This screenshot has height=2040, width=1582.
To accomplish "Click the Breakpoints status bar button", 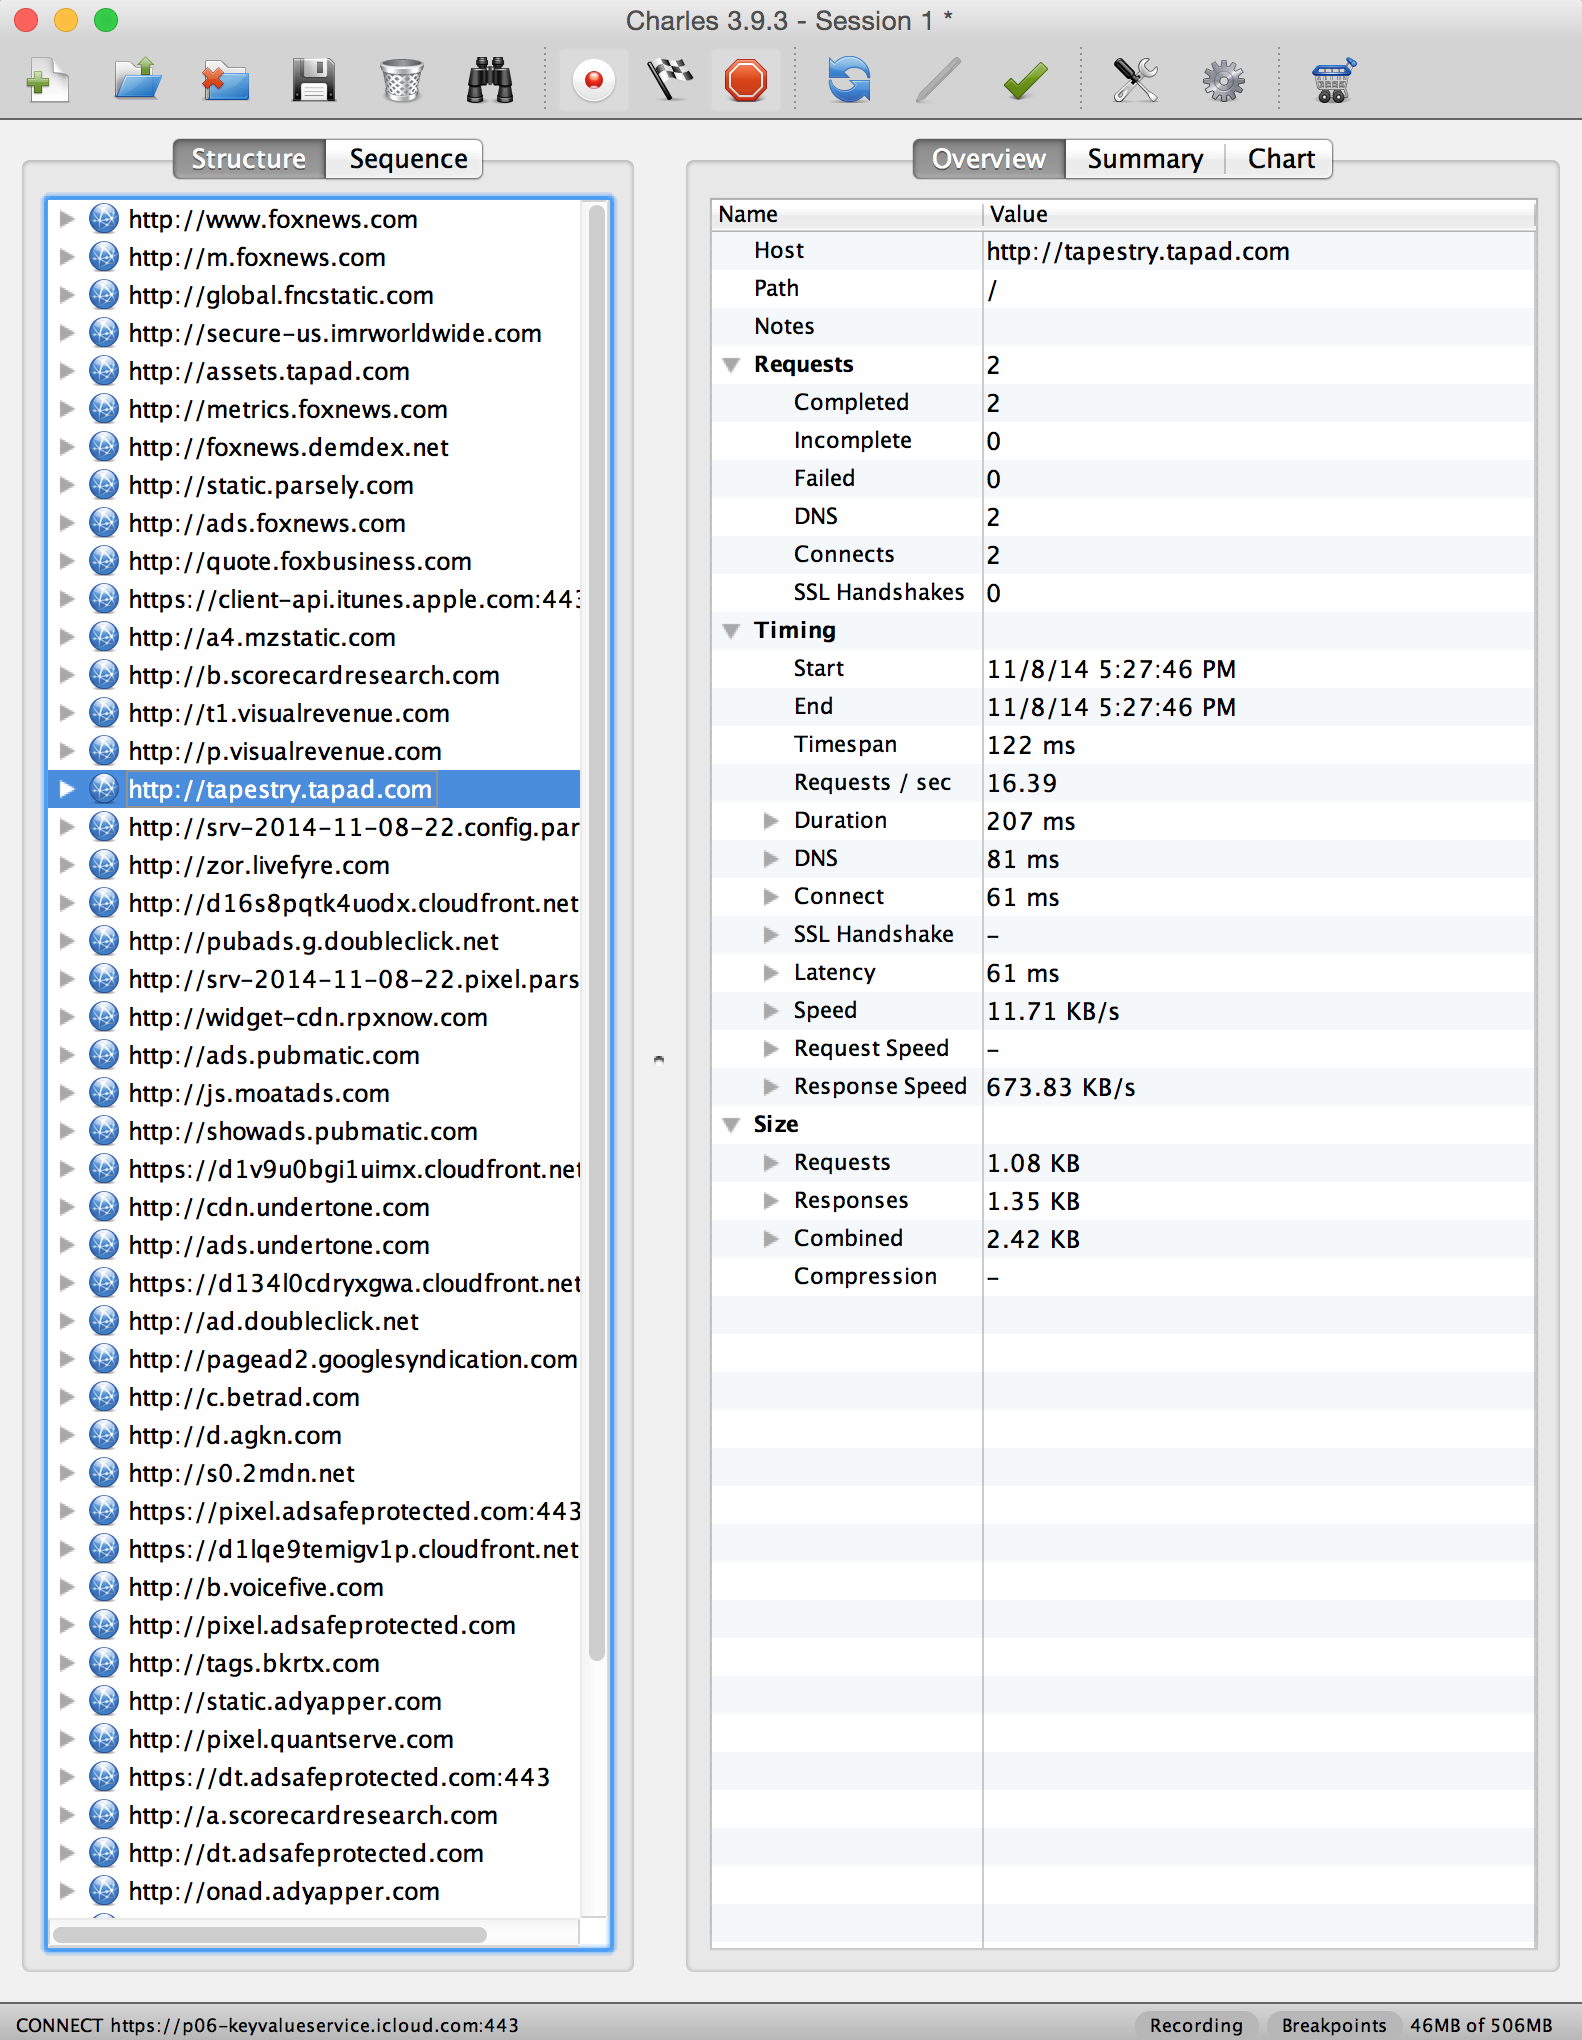I will 1334,2024.
